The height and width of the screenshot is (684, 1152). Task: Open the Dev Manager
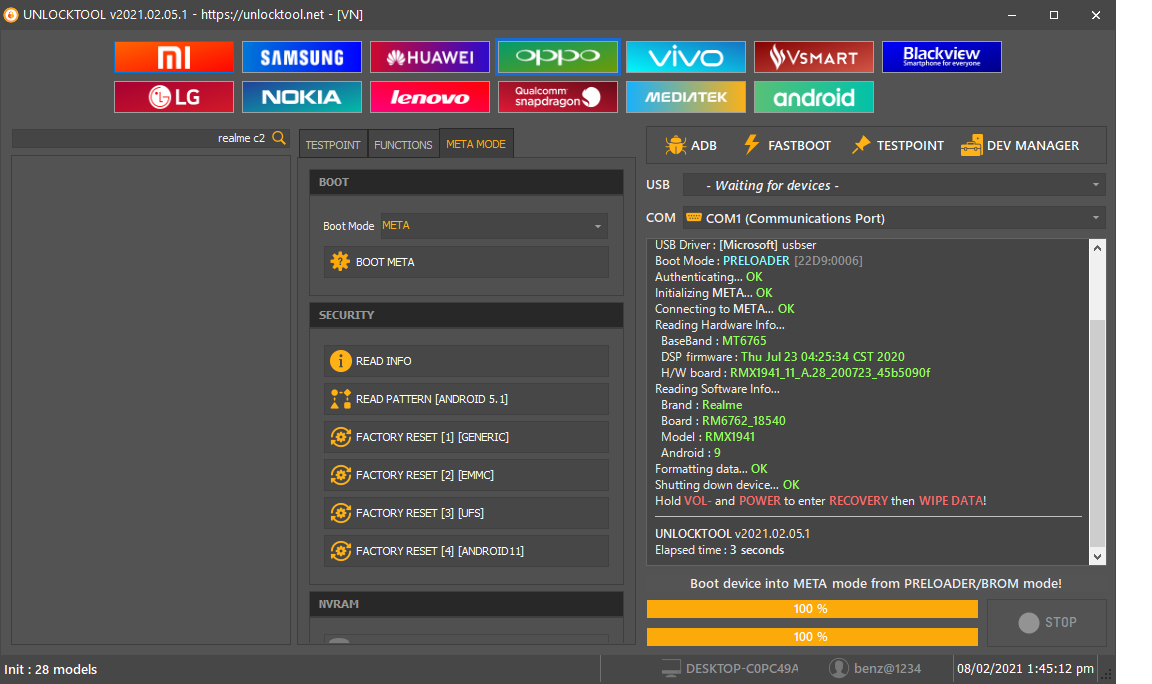(1020, 145)
